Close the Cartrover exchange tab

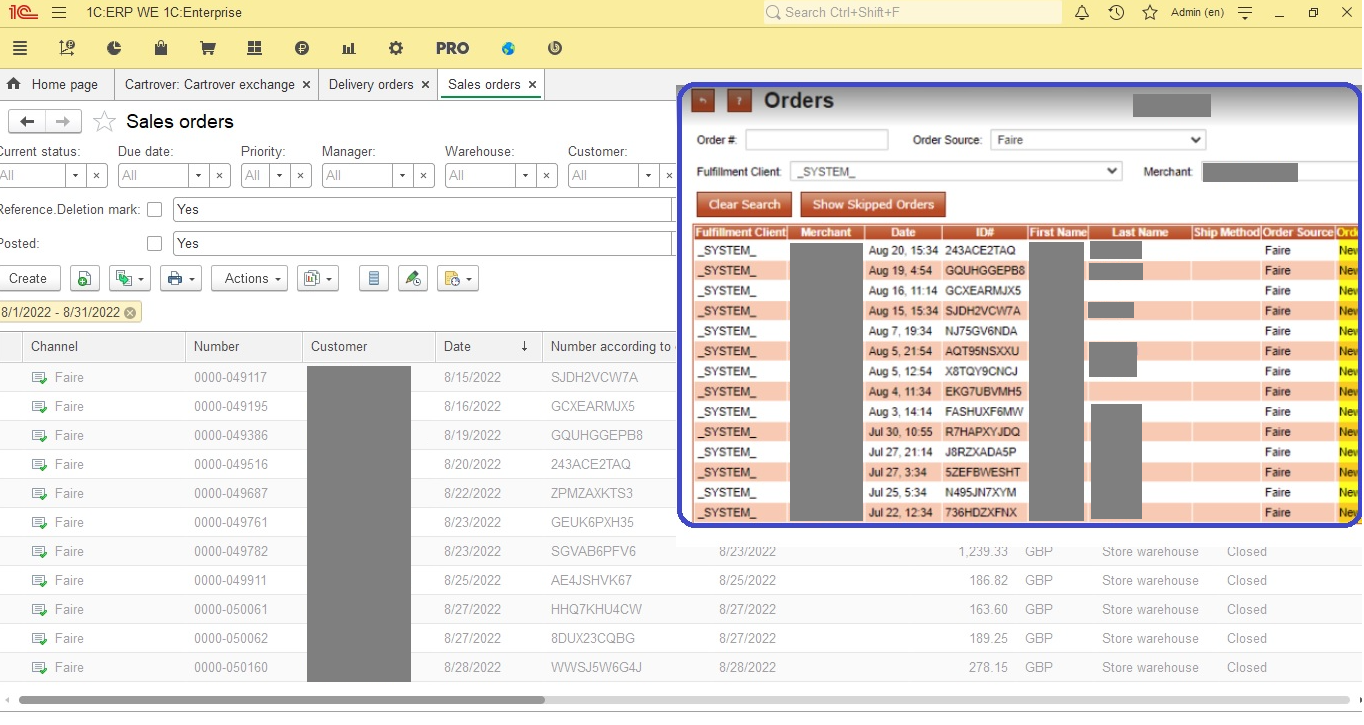(x=306, y=85)
